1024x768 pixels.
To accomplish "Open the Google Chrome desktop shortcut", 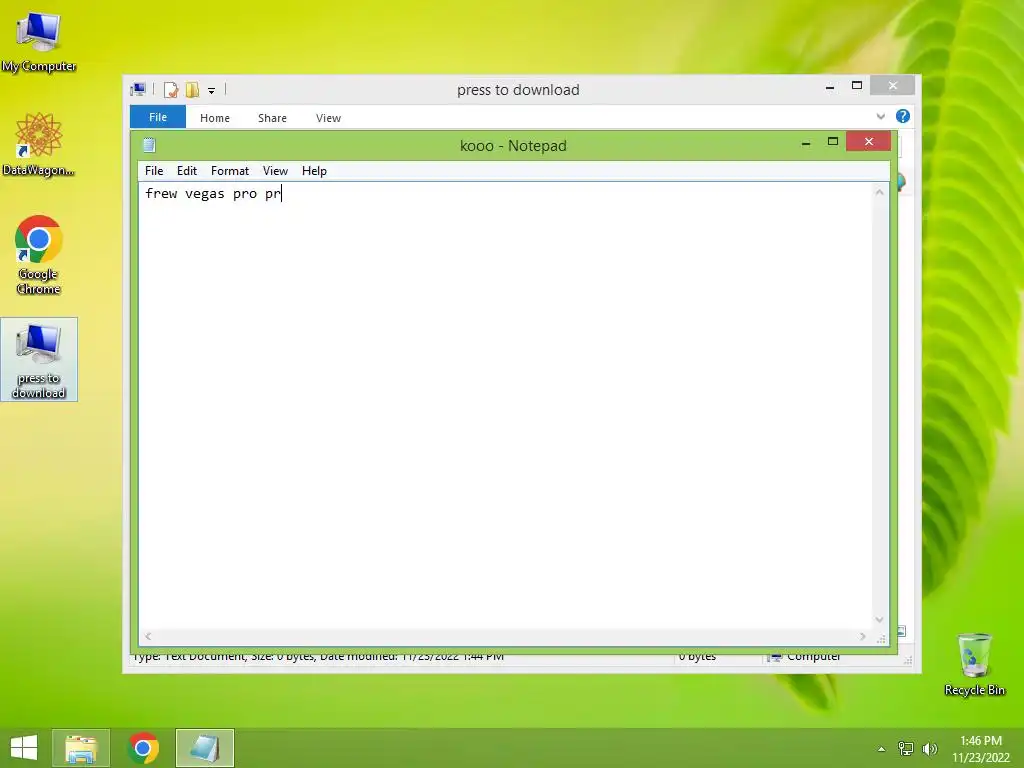I will tap(39, 255).
